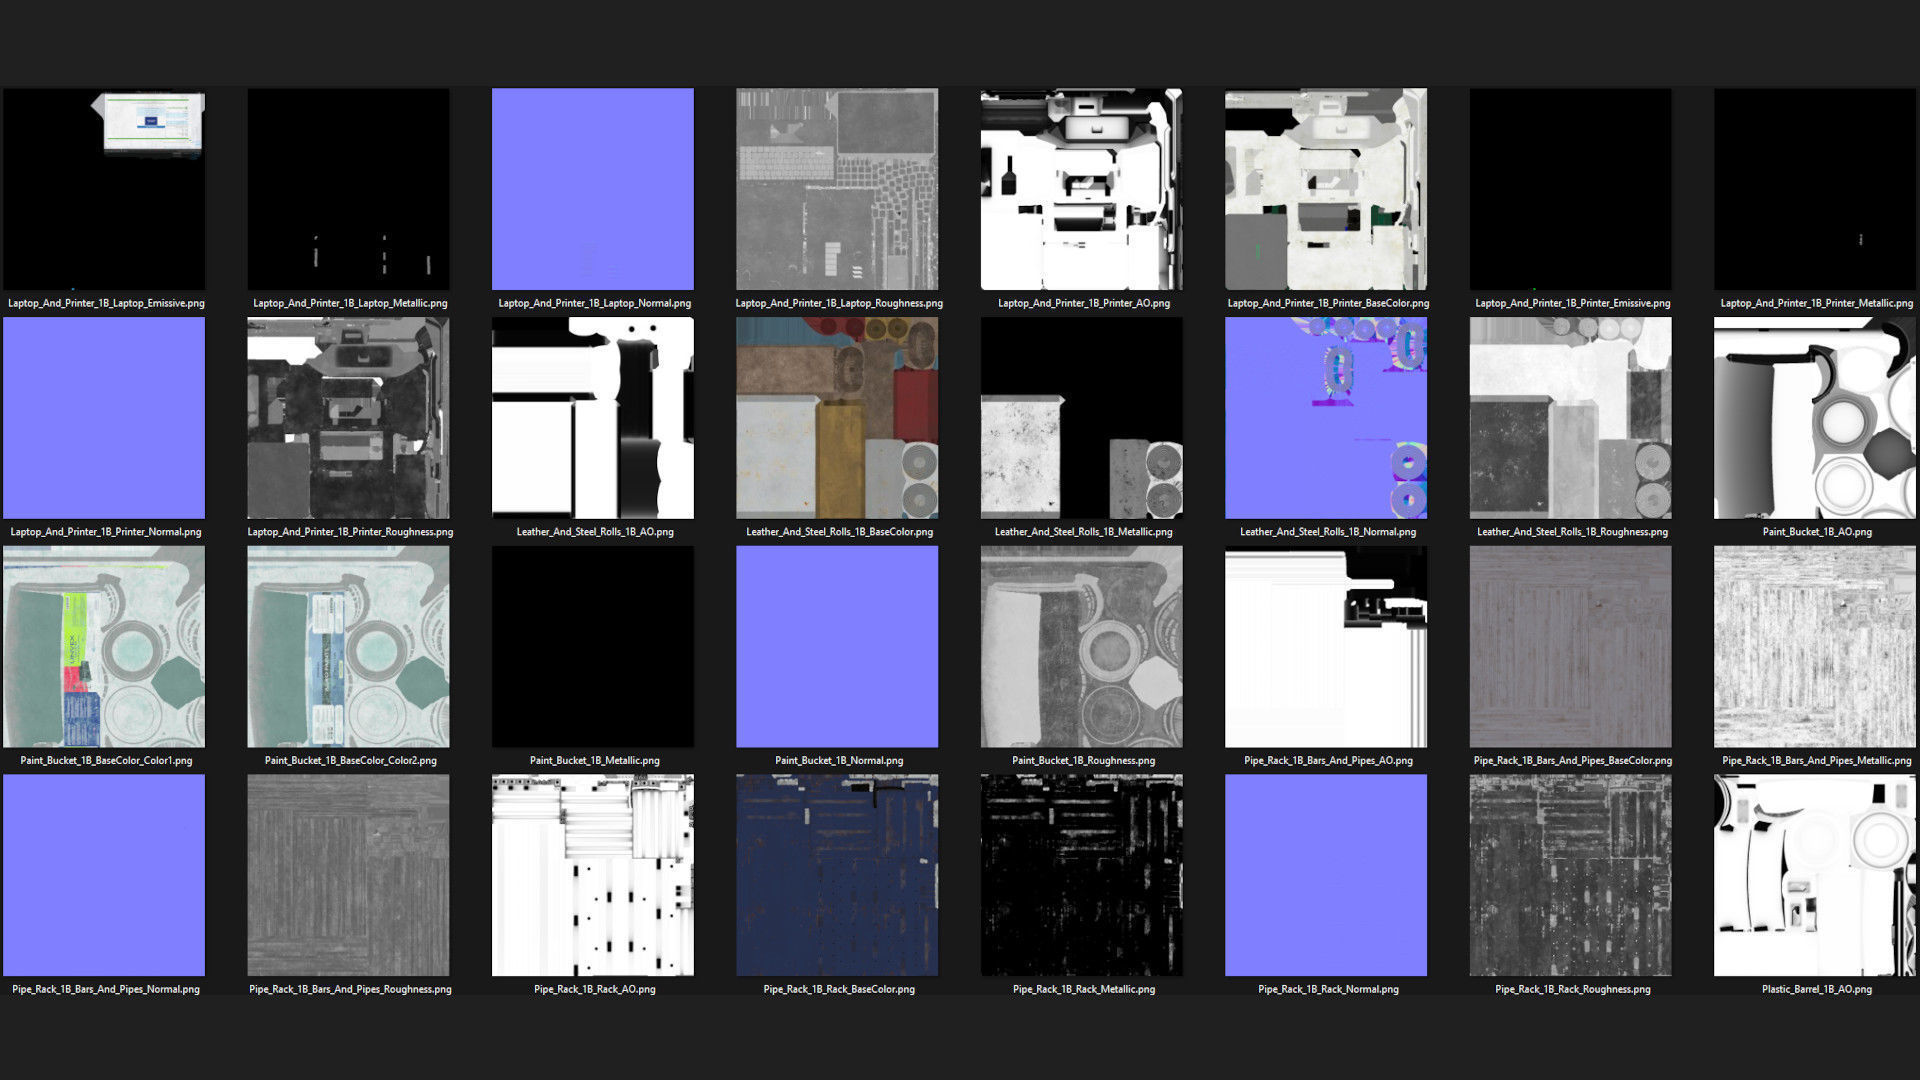Click Laptop_And_Printer_1B_Printer_AO.png image

pyautogui.click(x=1081, y=189)
